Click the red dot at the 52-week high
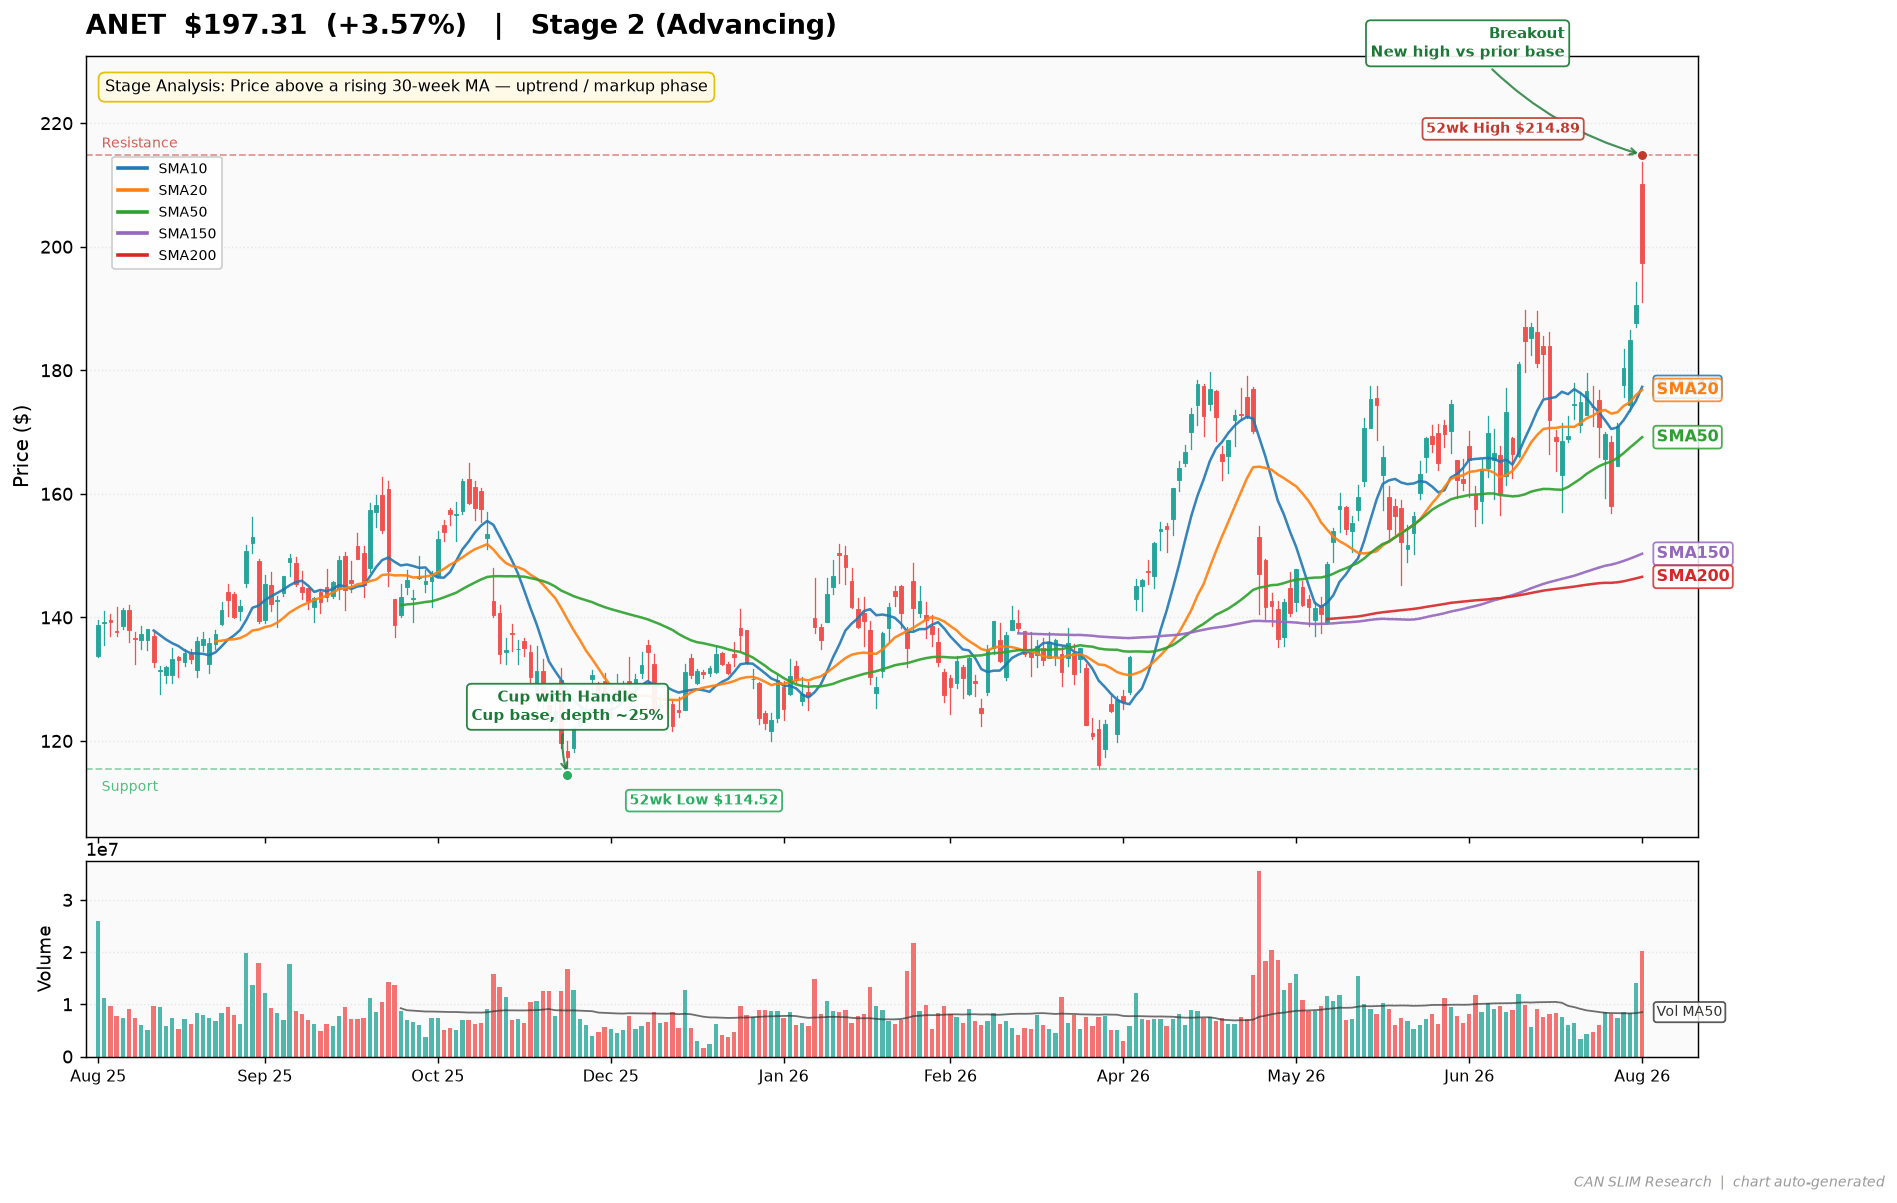 (x=1642, y=155)
